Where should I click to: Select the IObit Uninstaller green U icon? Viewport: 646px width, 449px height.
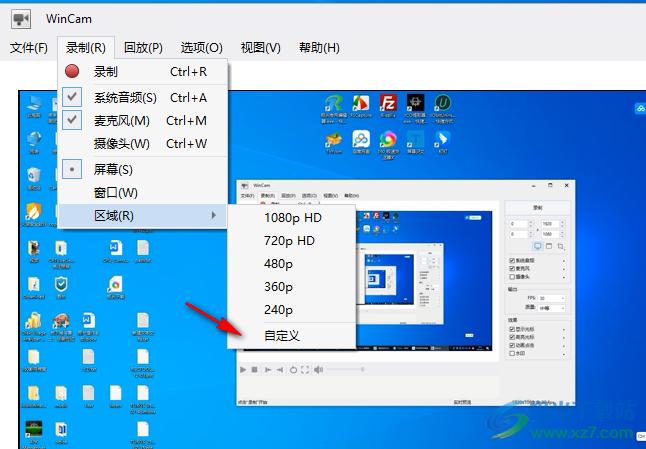click(x=443, y=103)
